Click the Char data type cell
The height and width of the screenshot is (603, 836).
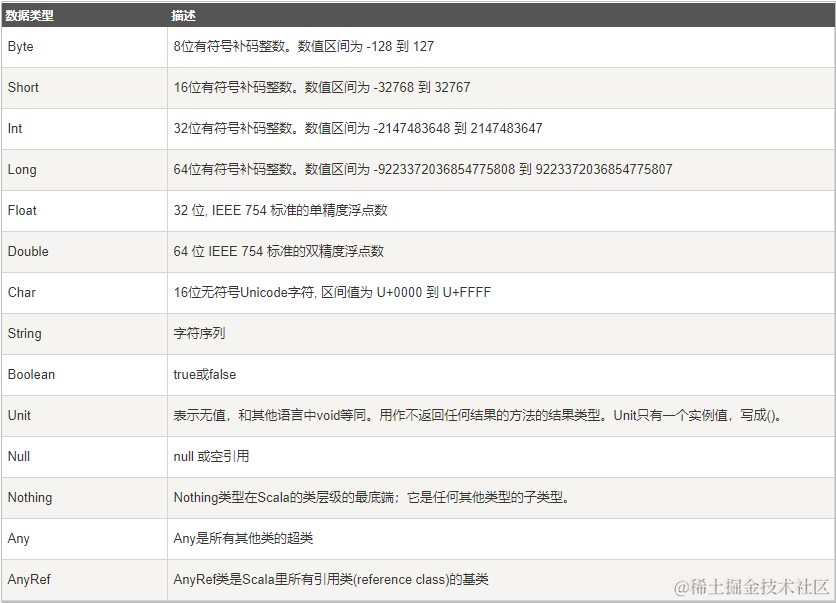click(21, 292)
